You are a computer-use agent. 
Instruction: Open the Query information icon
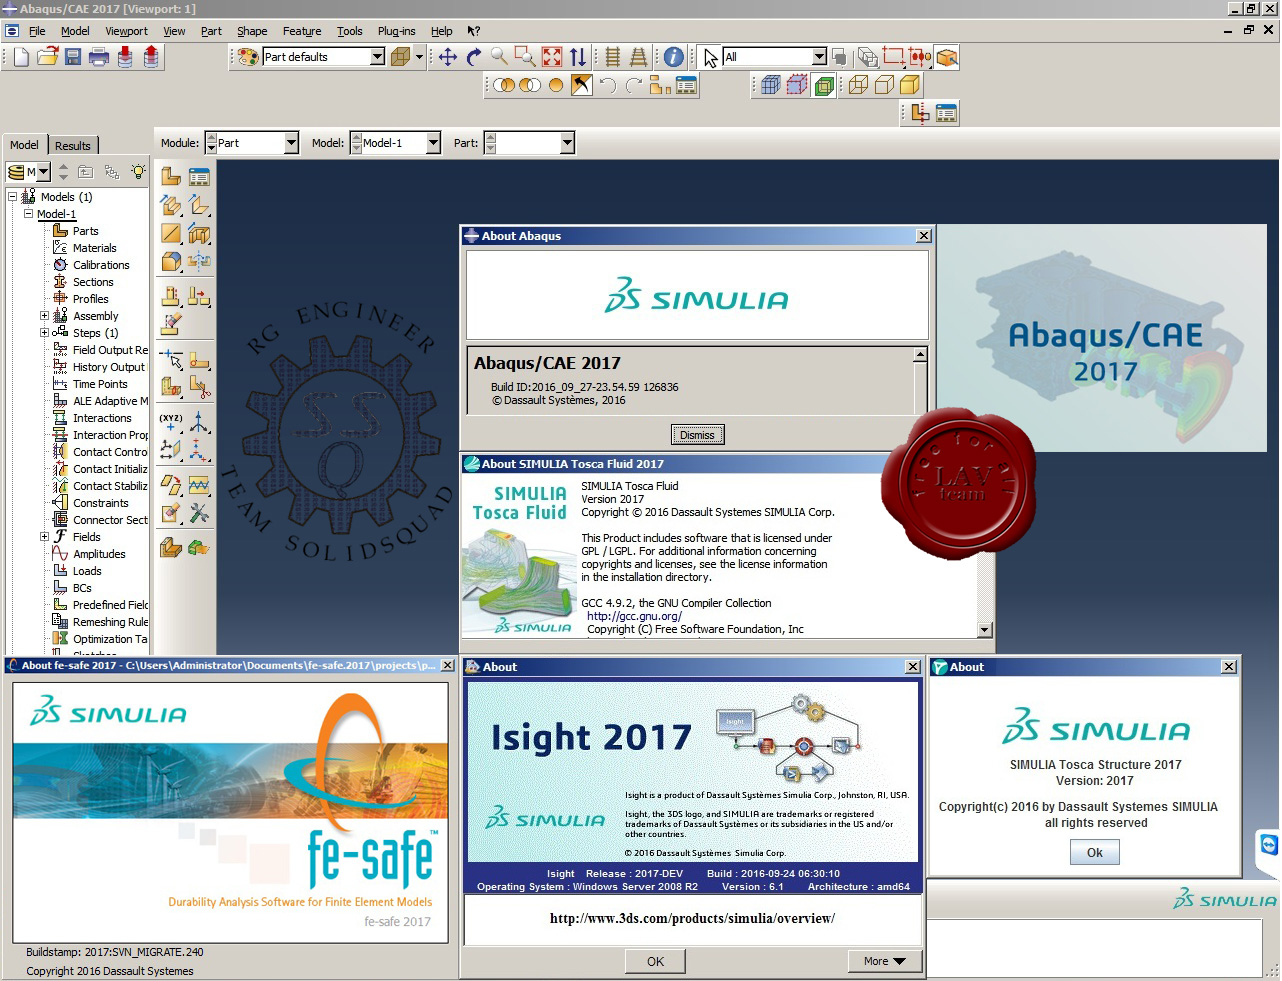point(674,57)
